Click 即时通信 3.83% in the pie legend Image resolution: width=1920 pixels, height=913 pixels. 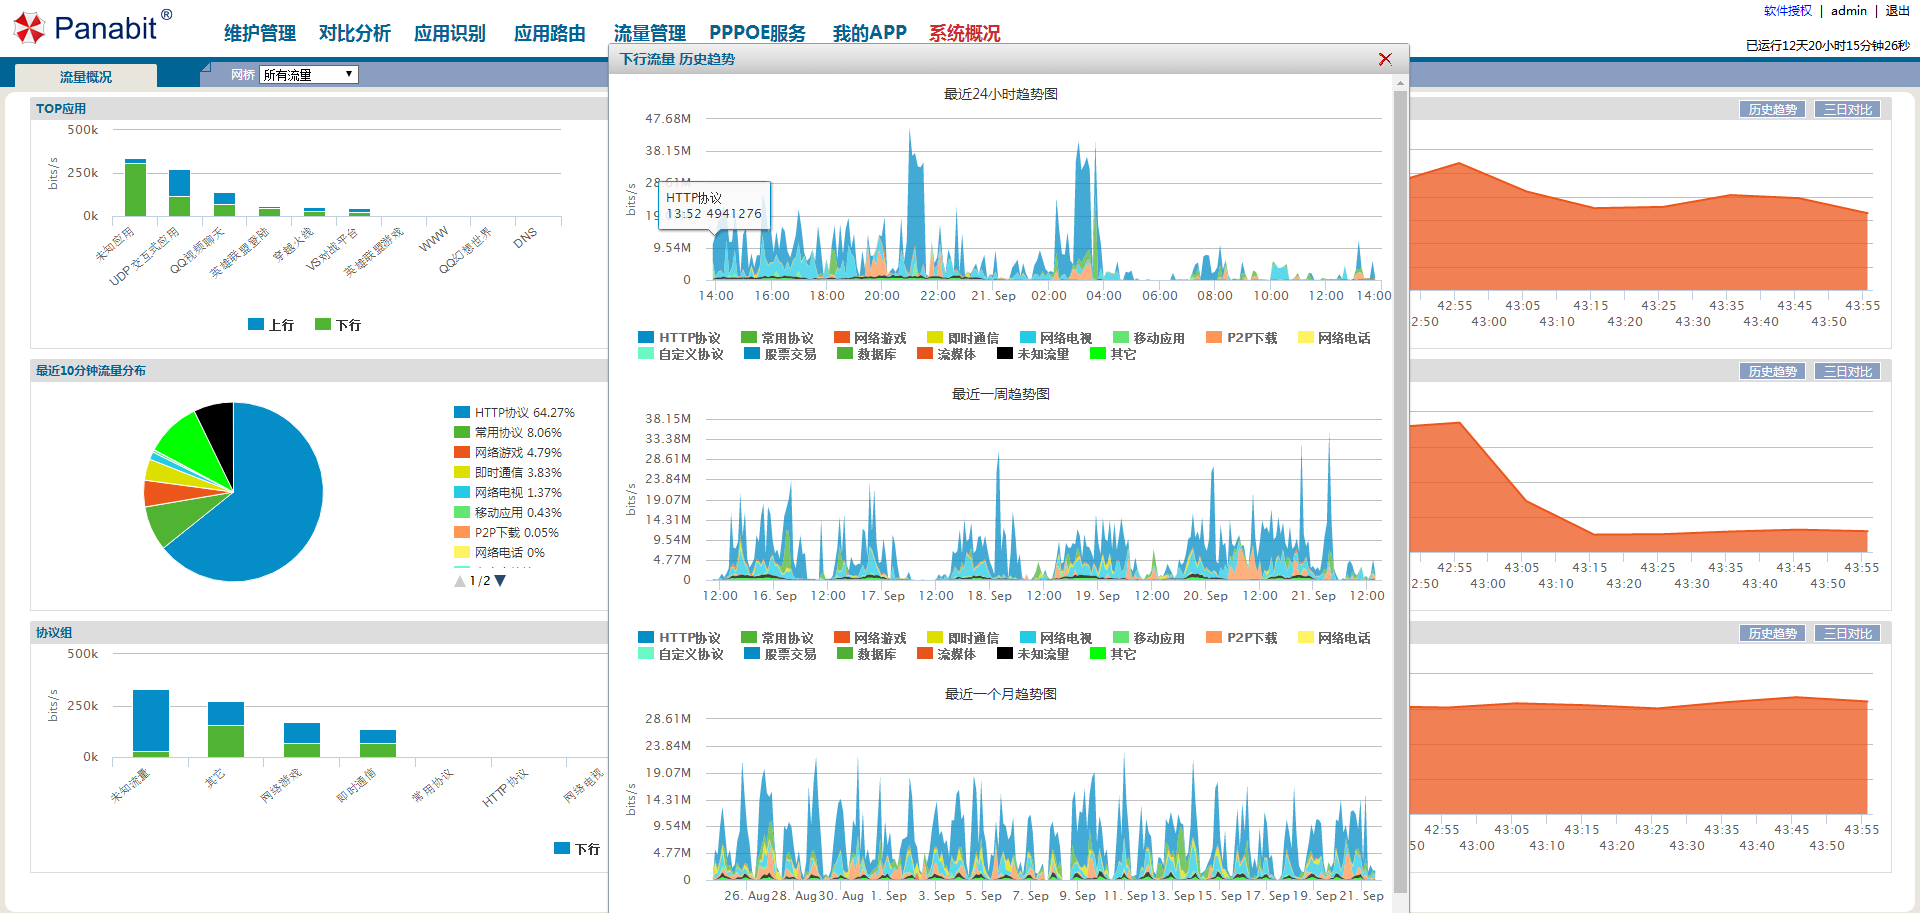tap(508, 472)
